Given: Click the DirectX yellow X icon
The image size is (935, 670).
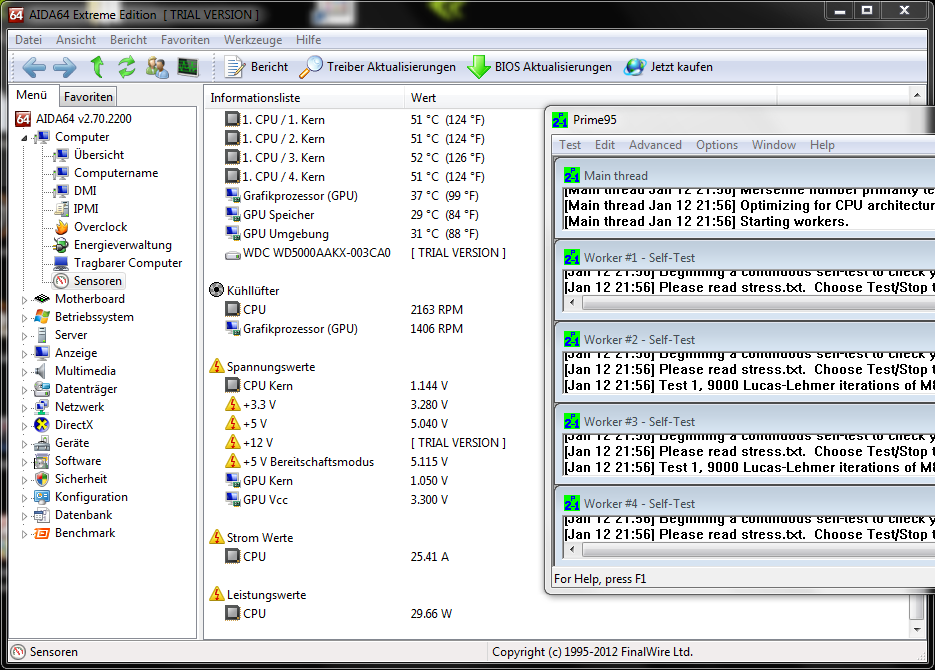Looking at the screenshot, I should click(42, 424).
